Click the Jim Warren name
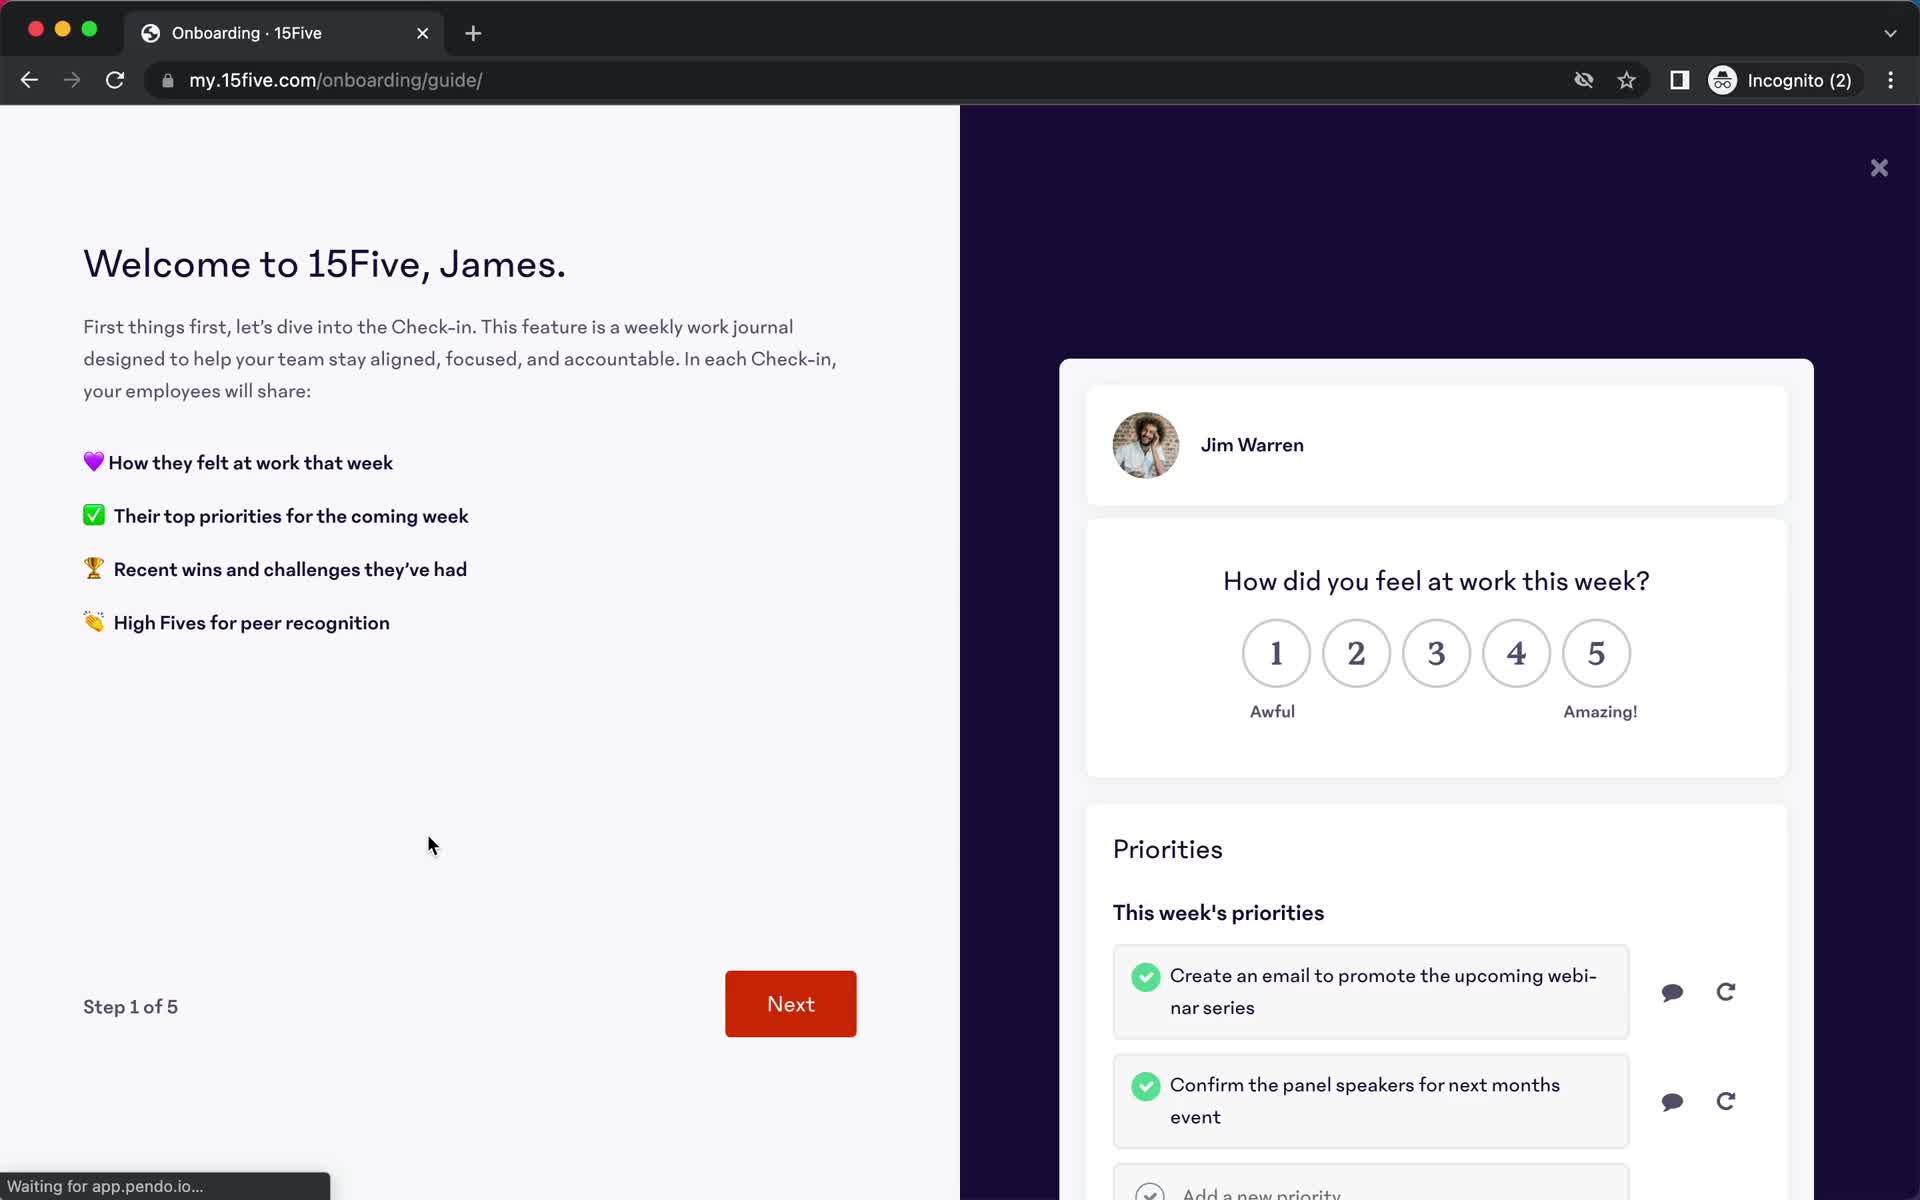Viewport: 1920px width, 1200px height. pyautogui.click(x=1252, y=445)
